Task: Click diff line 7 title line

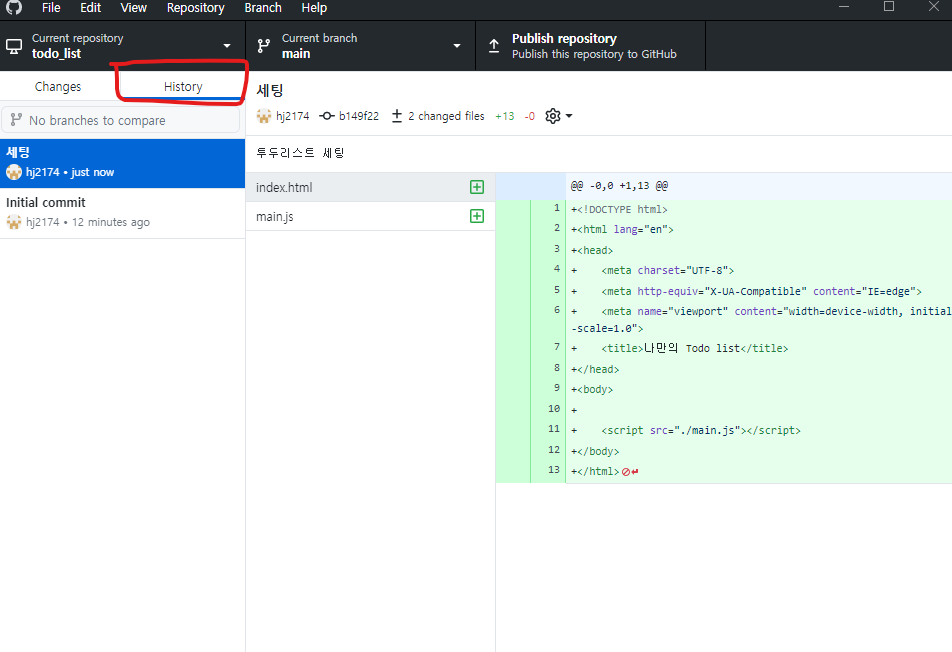Action: 680,348
